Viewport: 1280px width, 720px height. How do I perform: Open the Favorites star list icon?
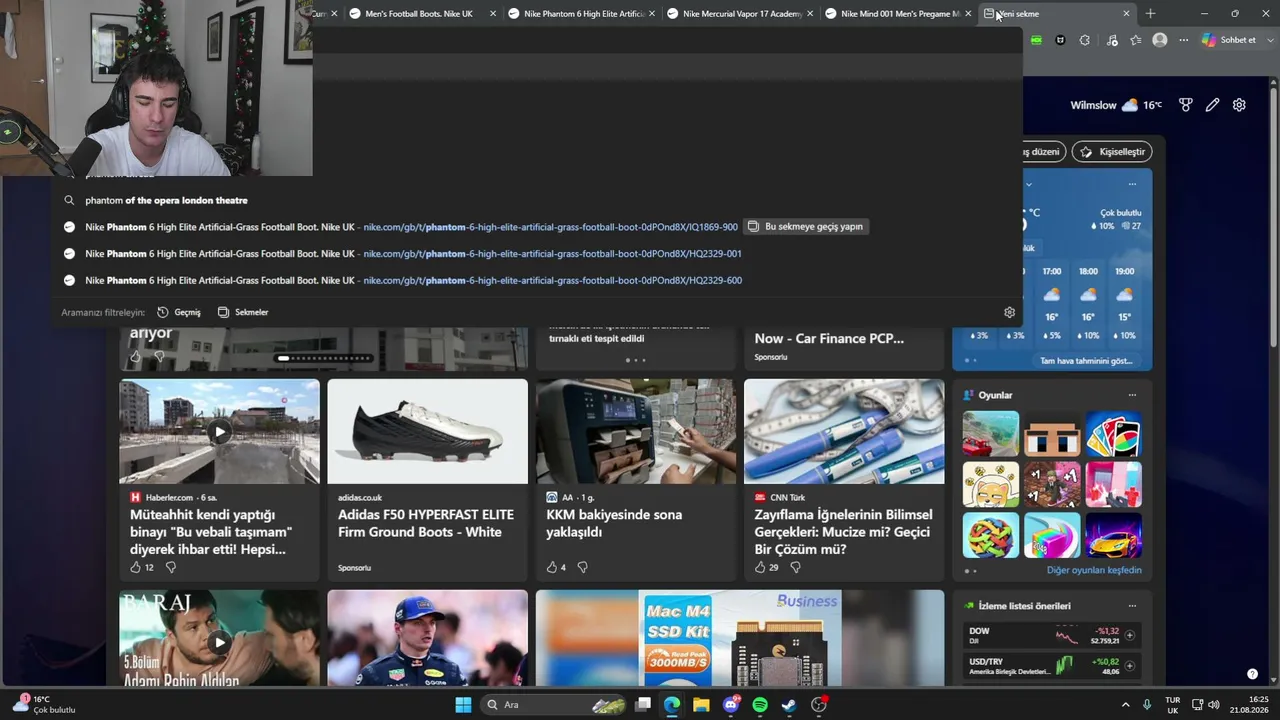click(x=1136, y=40)
